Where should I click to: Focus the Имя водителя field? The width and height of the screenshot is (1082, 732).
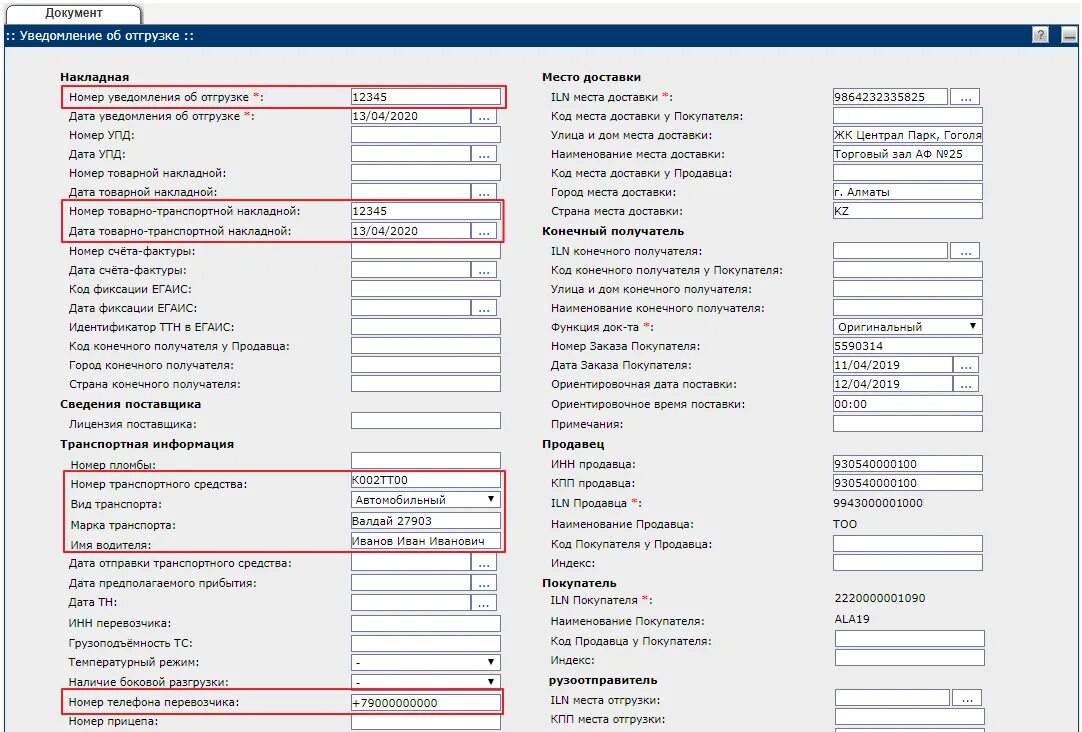click(x=425, y=541)
